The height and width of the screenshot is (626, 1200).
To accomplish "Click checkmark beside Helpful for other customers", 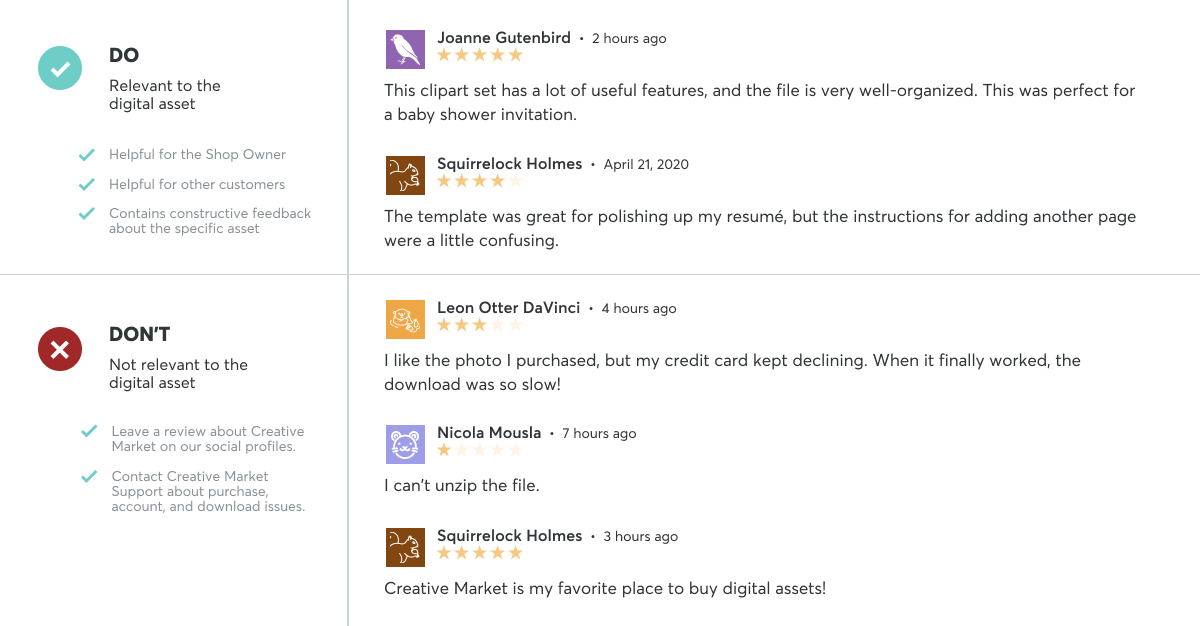I will pyautogui.click(x=87, y=185).
